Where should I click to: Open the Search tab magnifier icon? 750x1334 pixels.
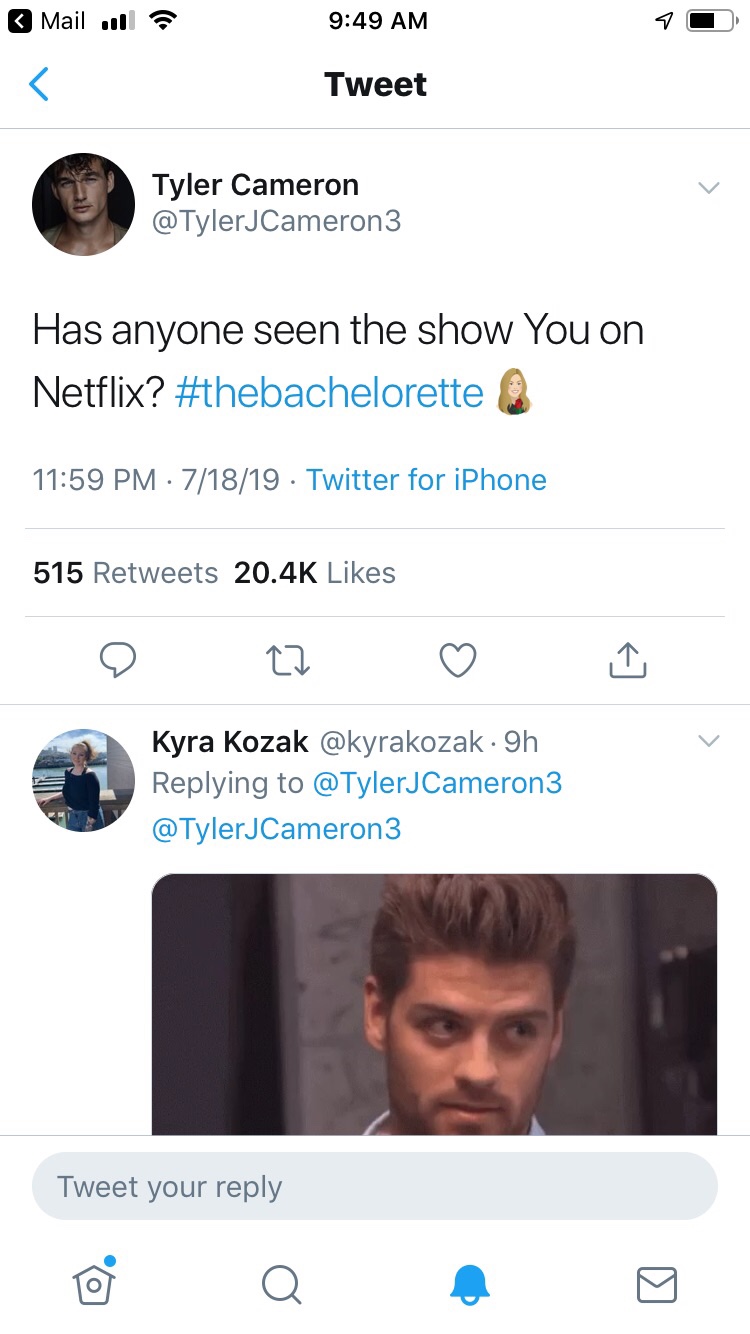point(281,1284)
